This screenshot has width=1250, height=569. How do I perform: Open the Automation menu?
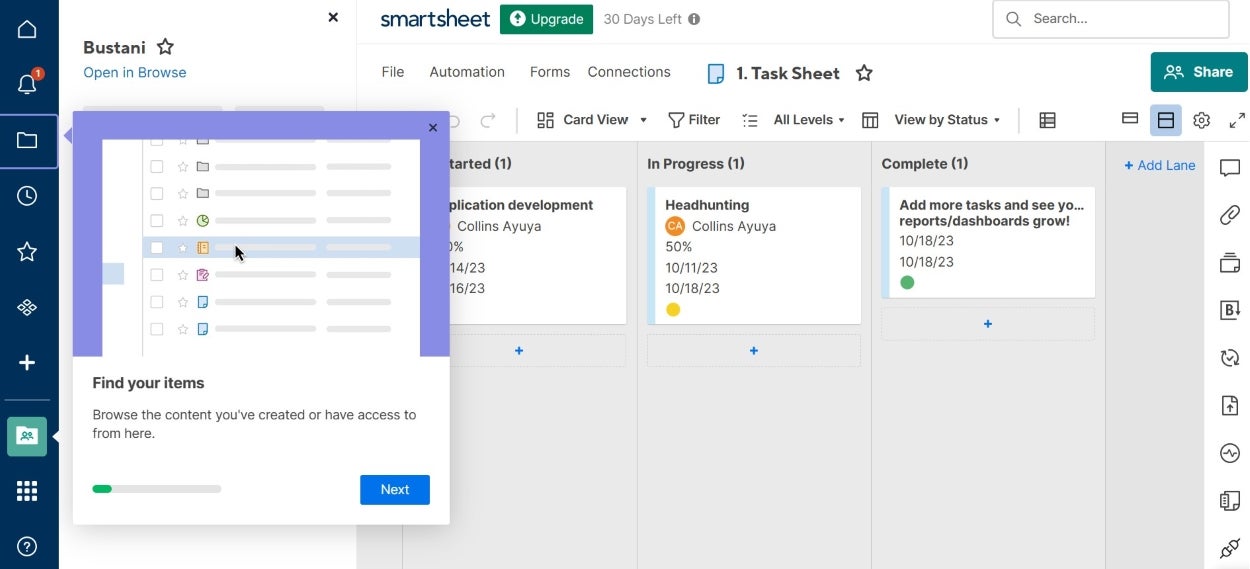[x=467, y=72]
